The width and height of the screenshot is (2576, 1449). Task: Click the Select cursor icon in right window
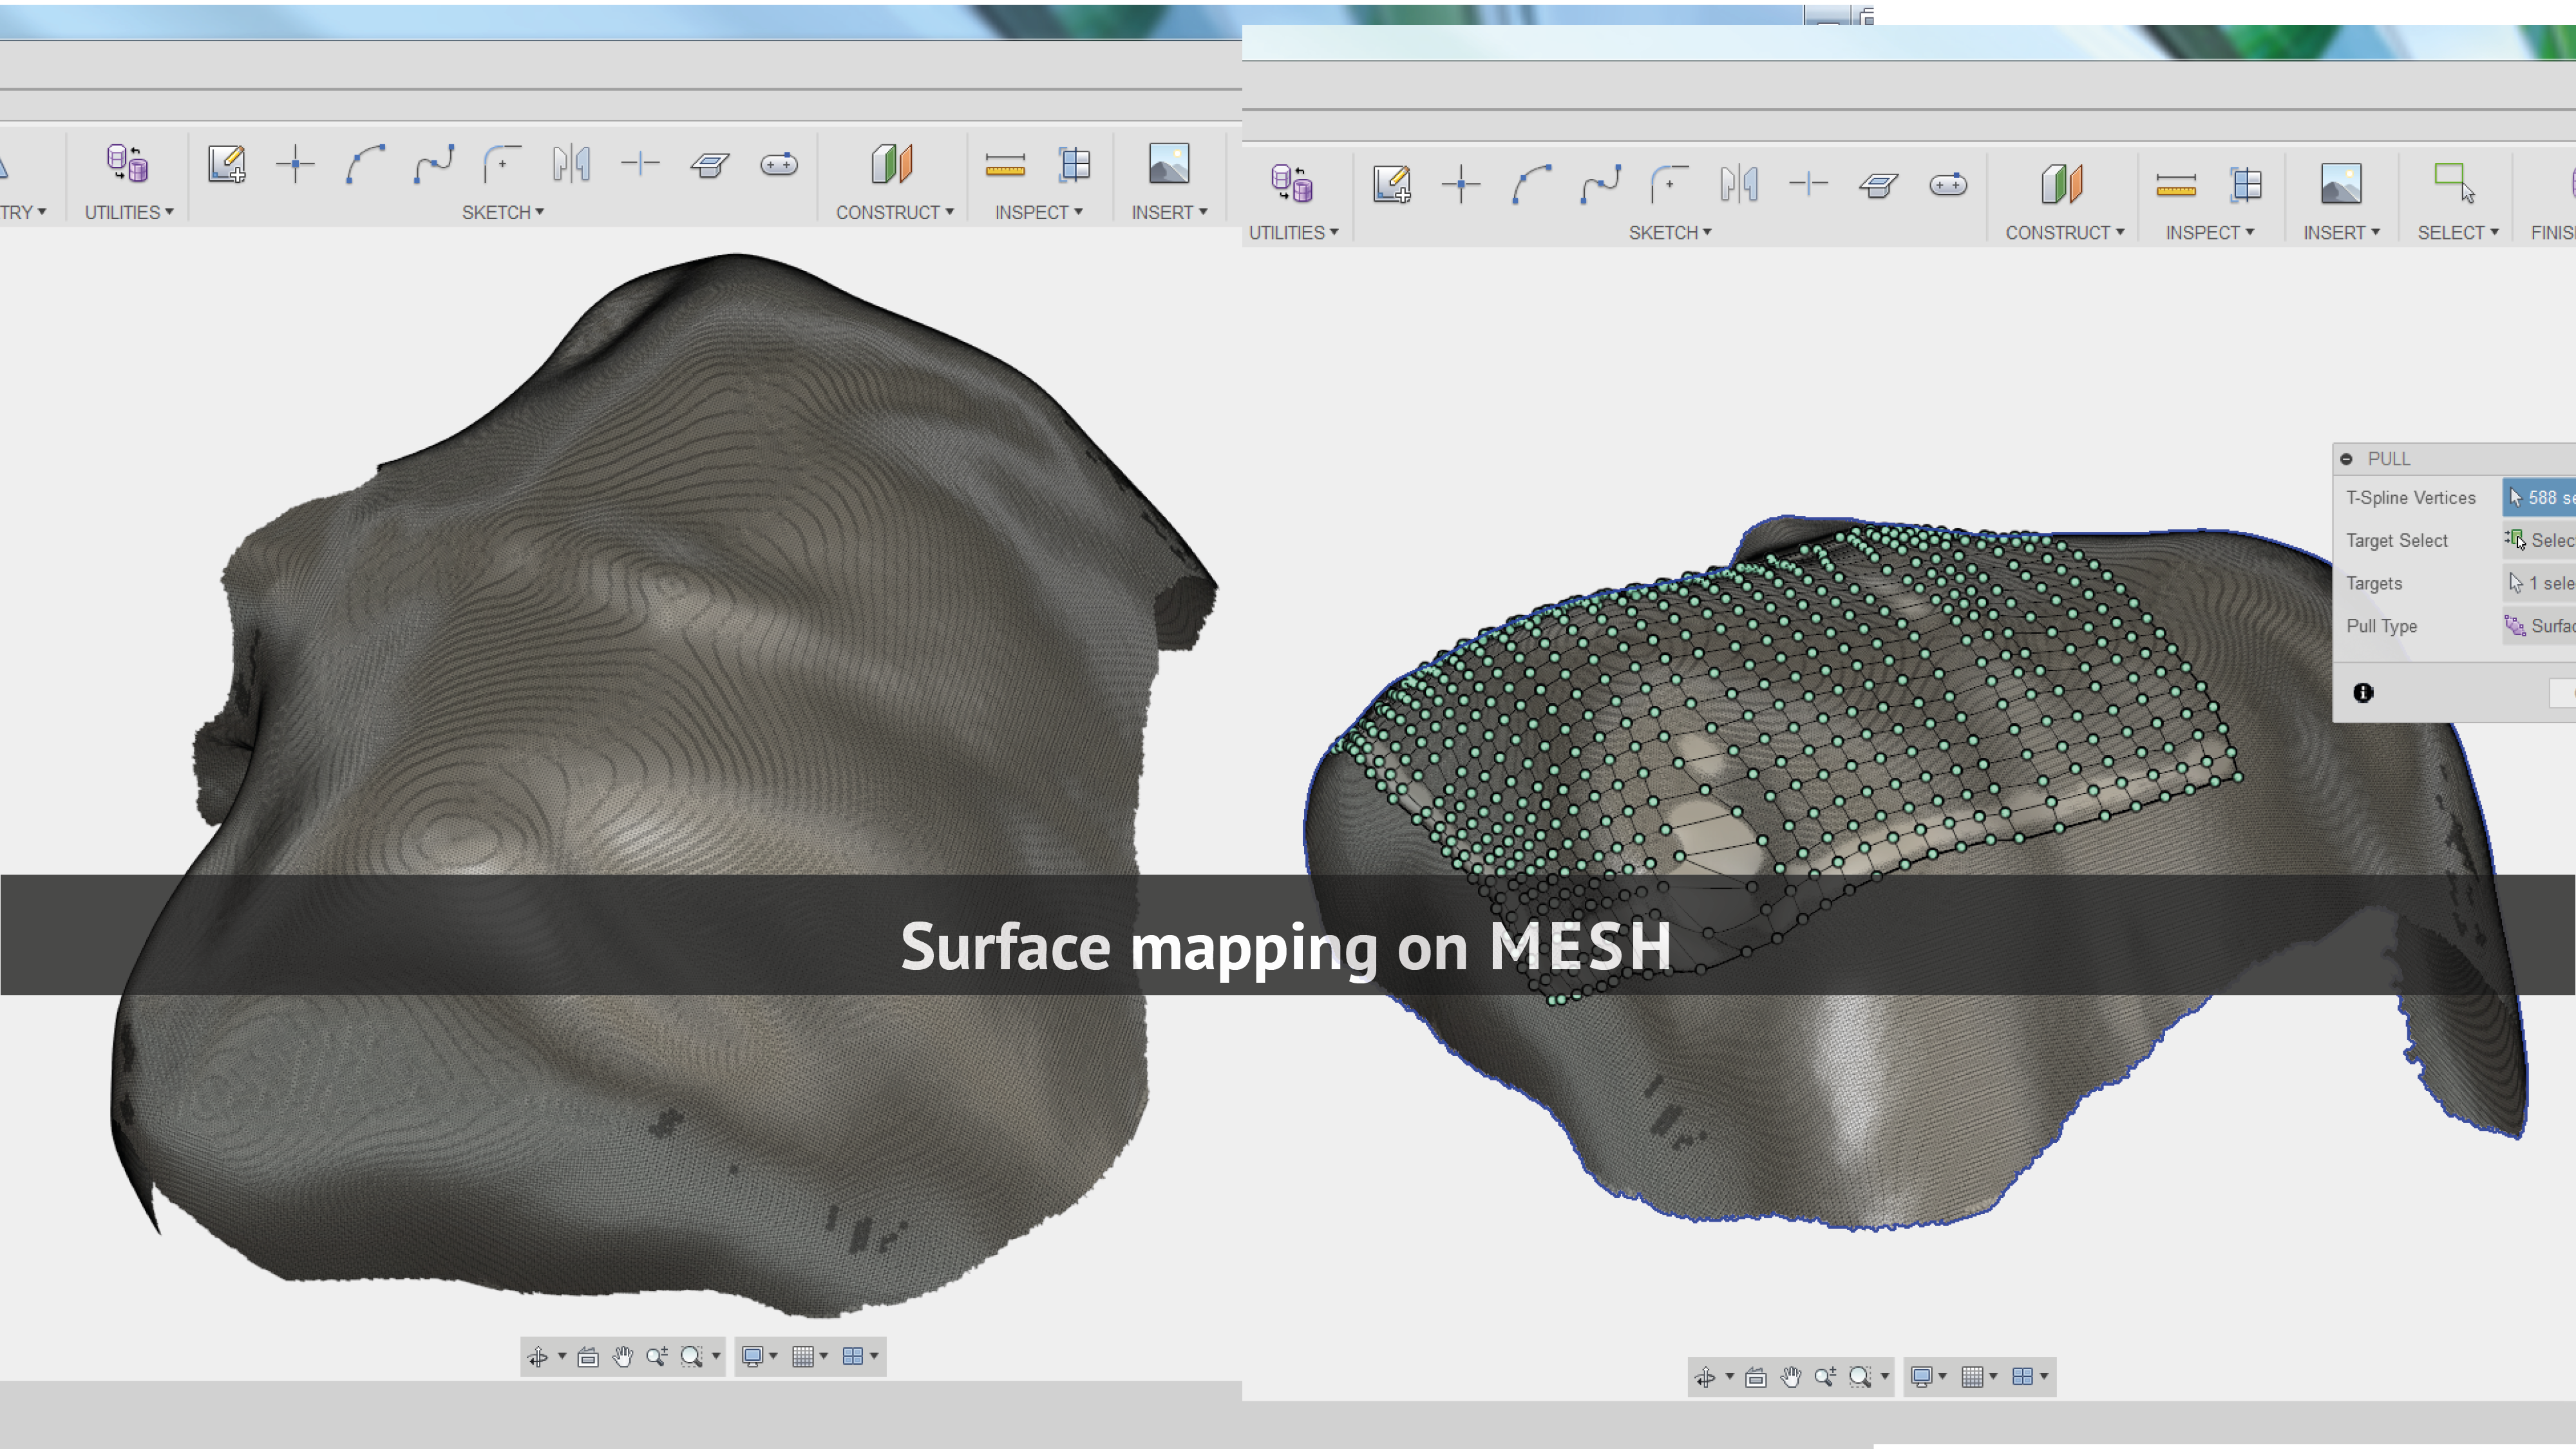pyautogui.click(x=2455, y=183)
